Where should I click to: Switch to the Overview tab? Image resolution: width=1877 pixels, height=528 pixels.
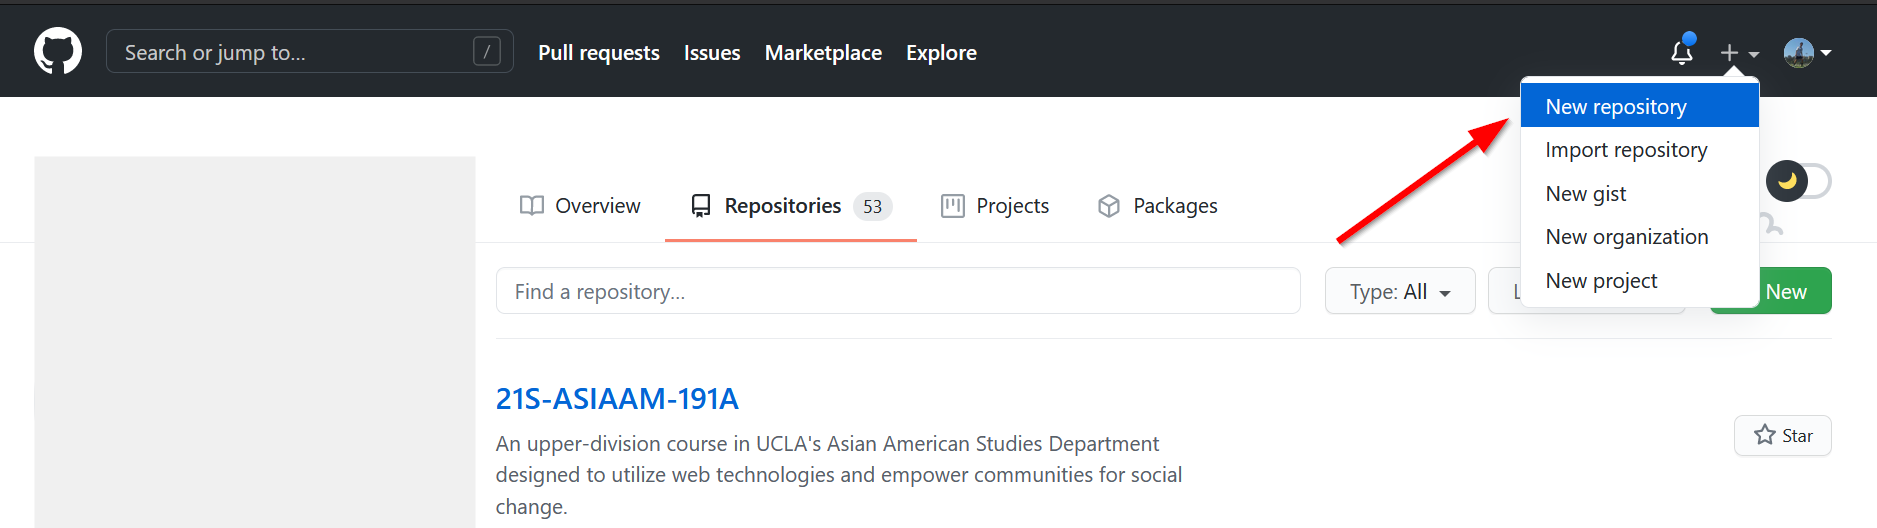point(580,206)
